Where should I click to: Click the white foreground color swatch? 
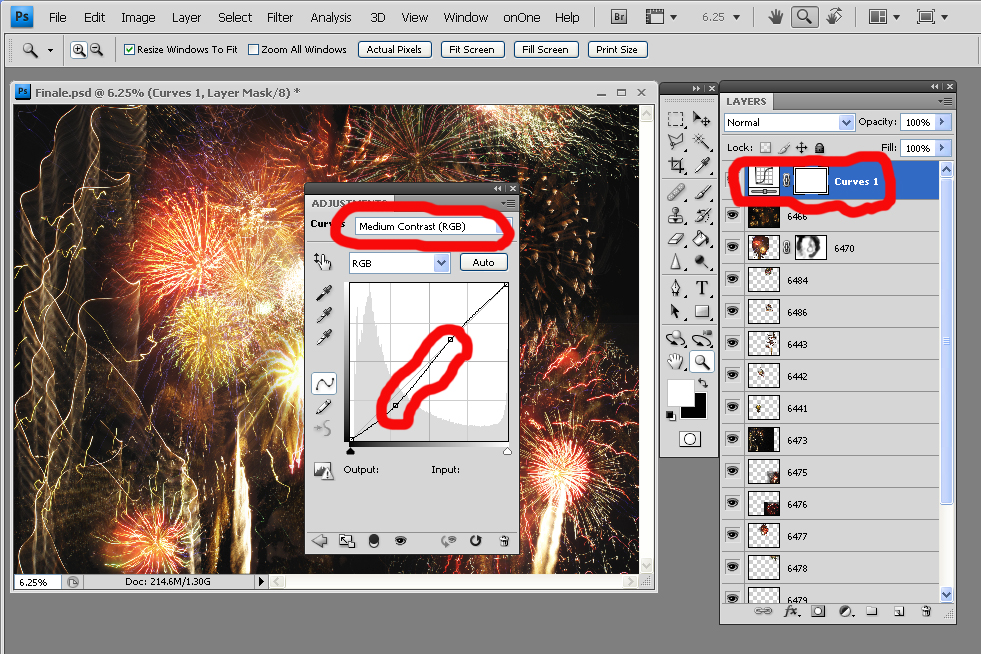[x=681, y=392]
